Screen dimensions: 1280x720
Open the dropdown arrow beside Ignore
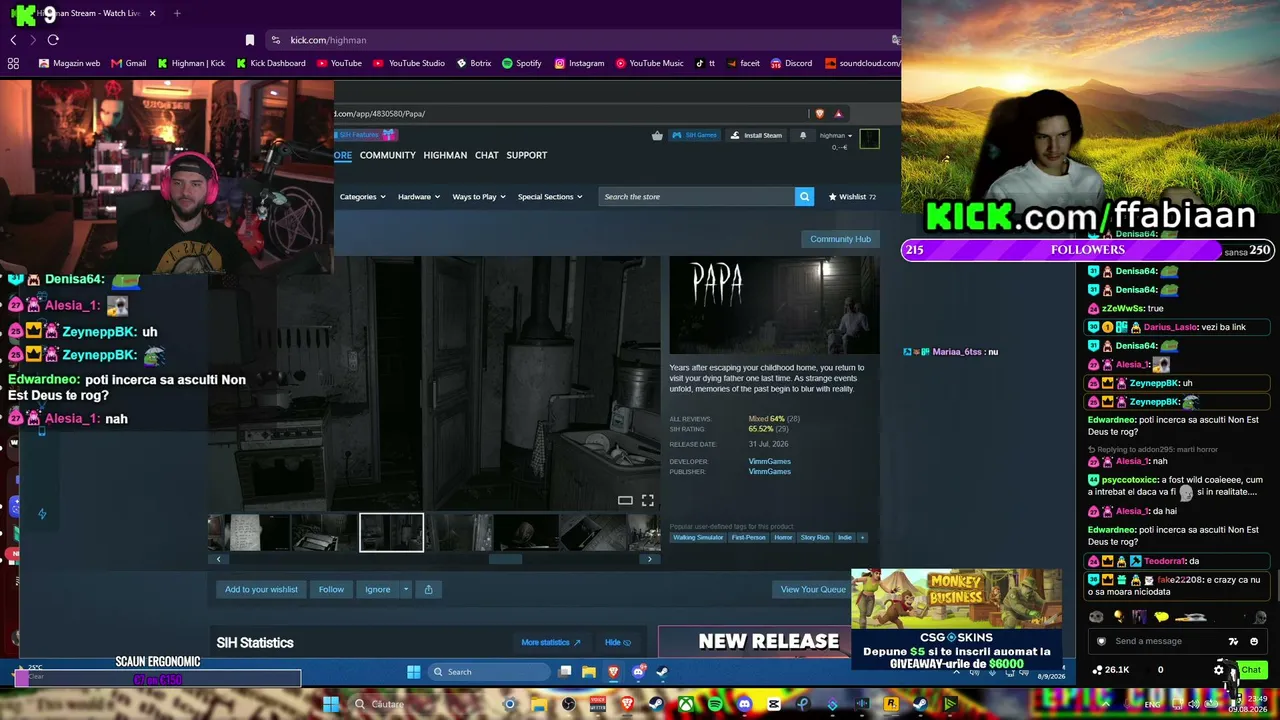(406, 590)
